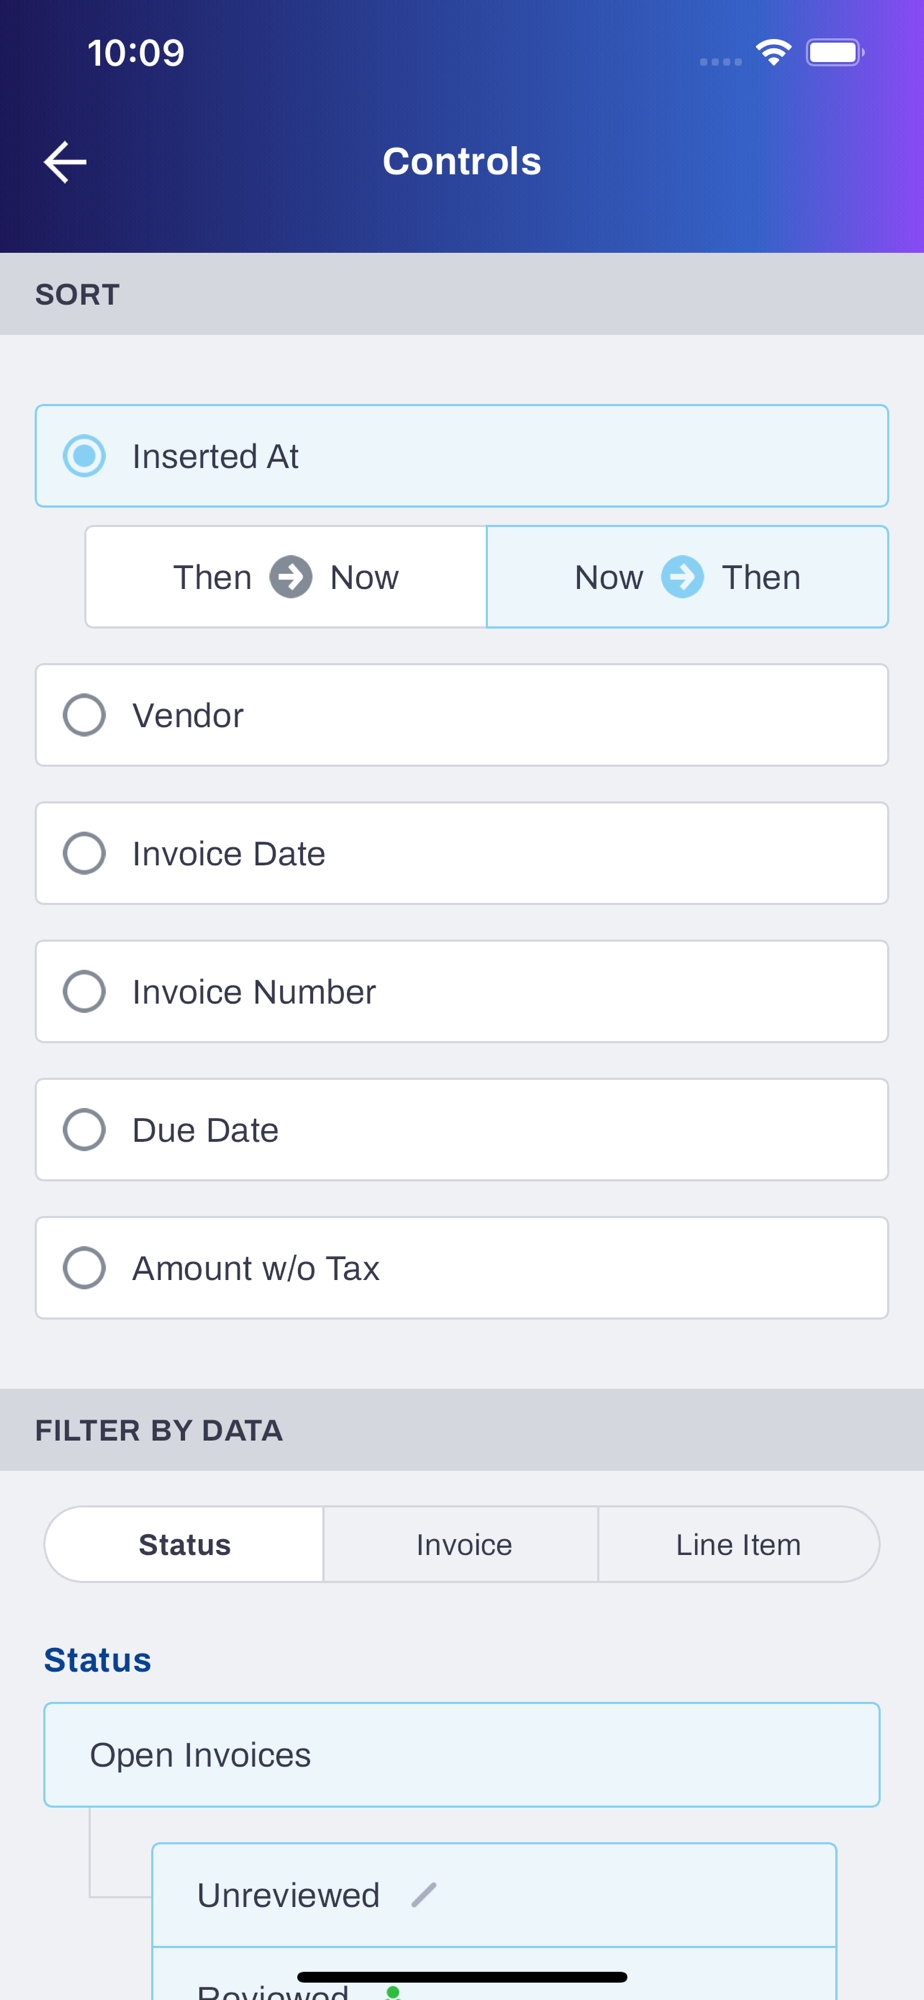Toggle the Open Invoices status group

tap(461, 1755)
